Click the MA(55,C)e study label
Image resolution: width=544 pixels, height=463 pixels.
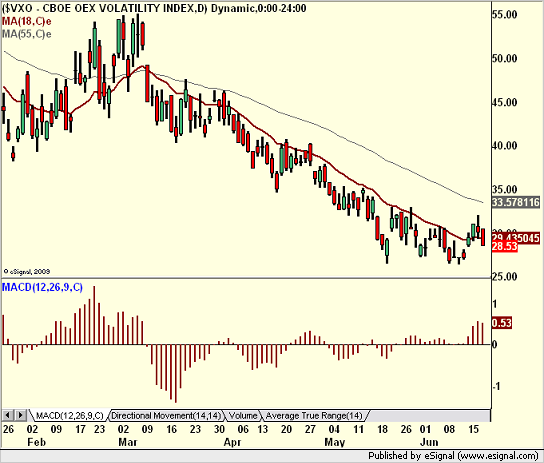pyautogui.click(x=27, y=34)
